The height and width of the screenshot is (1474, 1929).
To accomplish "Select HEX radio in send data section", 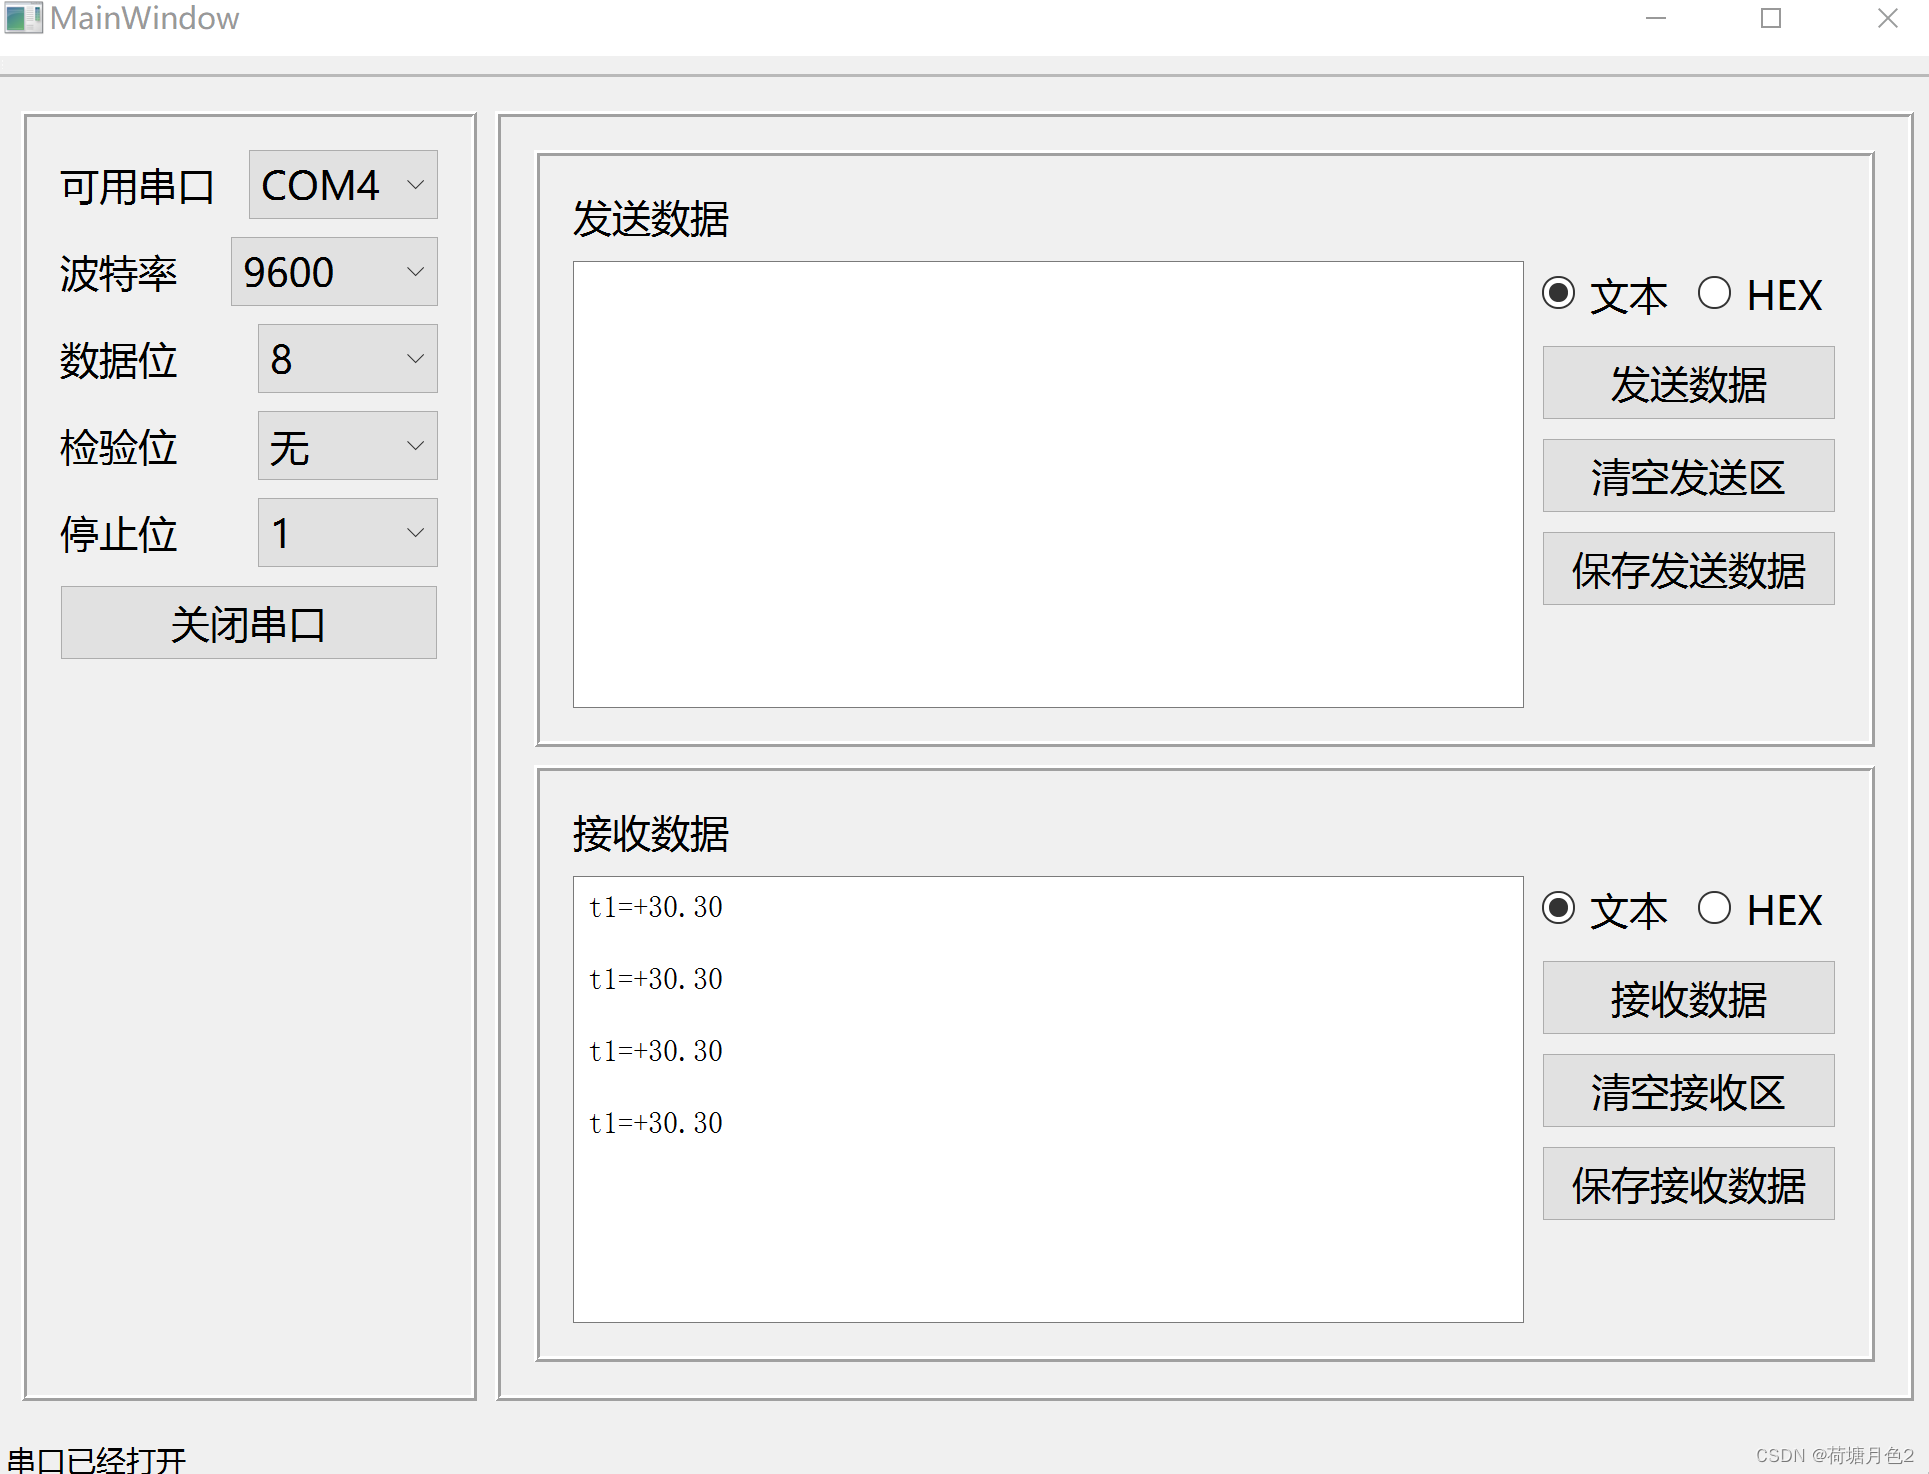I will (x=1760, y=295).
